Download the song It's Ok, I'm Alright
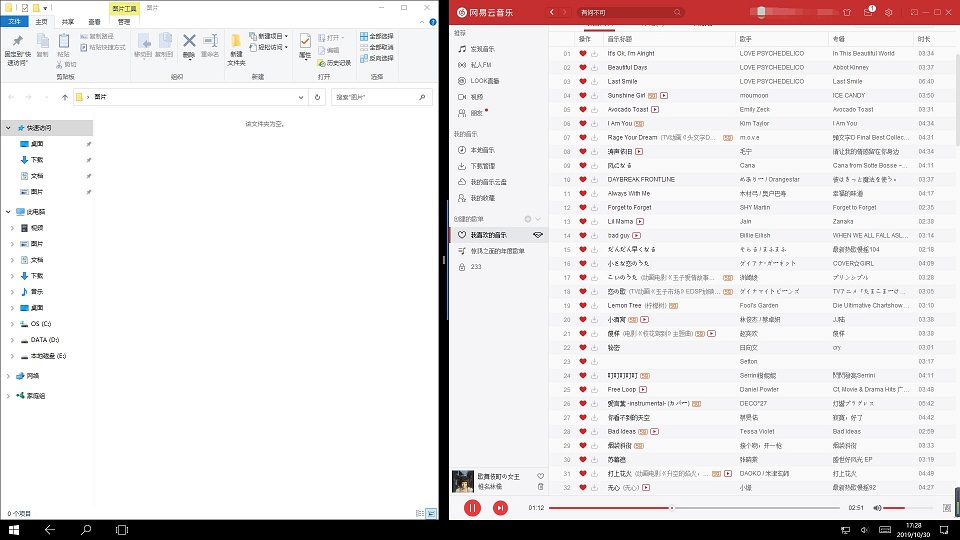This screenshot has width=960, height=540. (x=594, y=53)
